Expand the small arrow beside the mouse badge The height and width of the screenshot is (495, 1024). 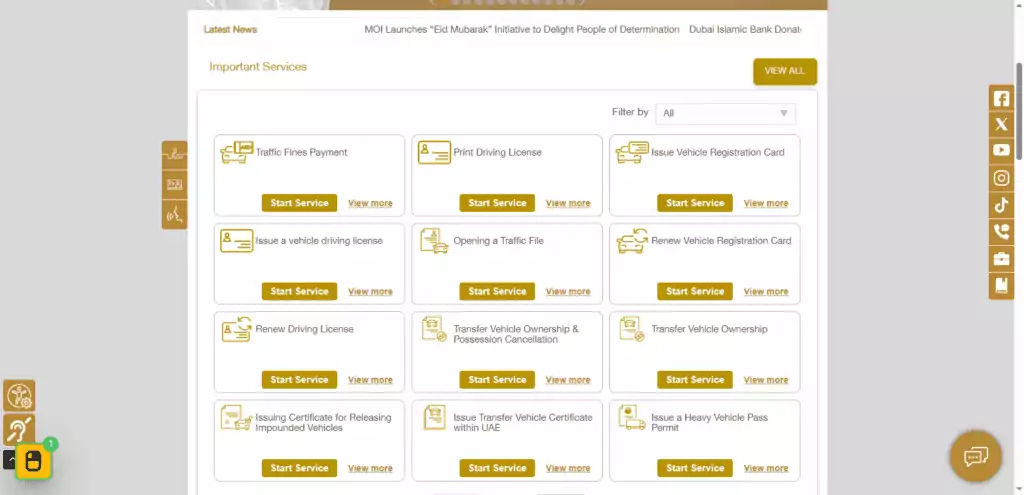[x=10, y=460]
